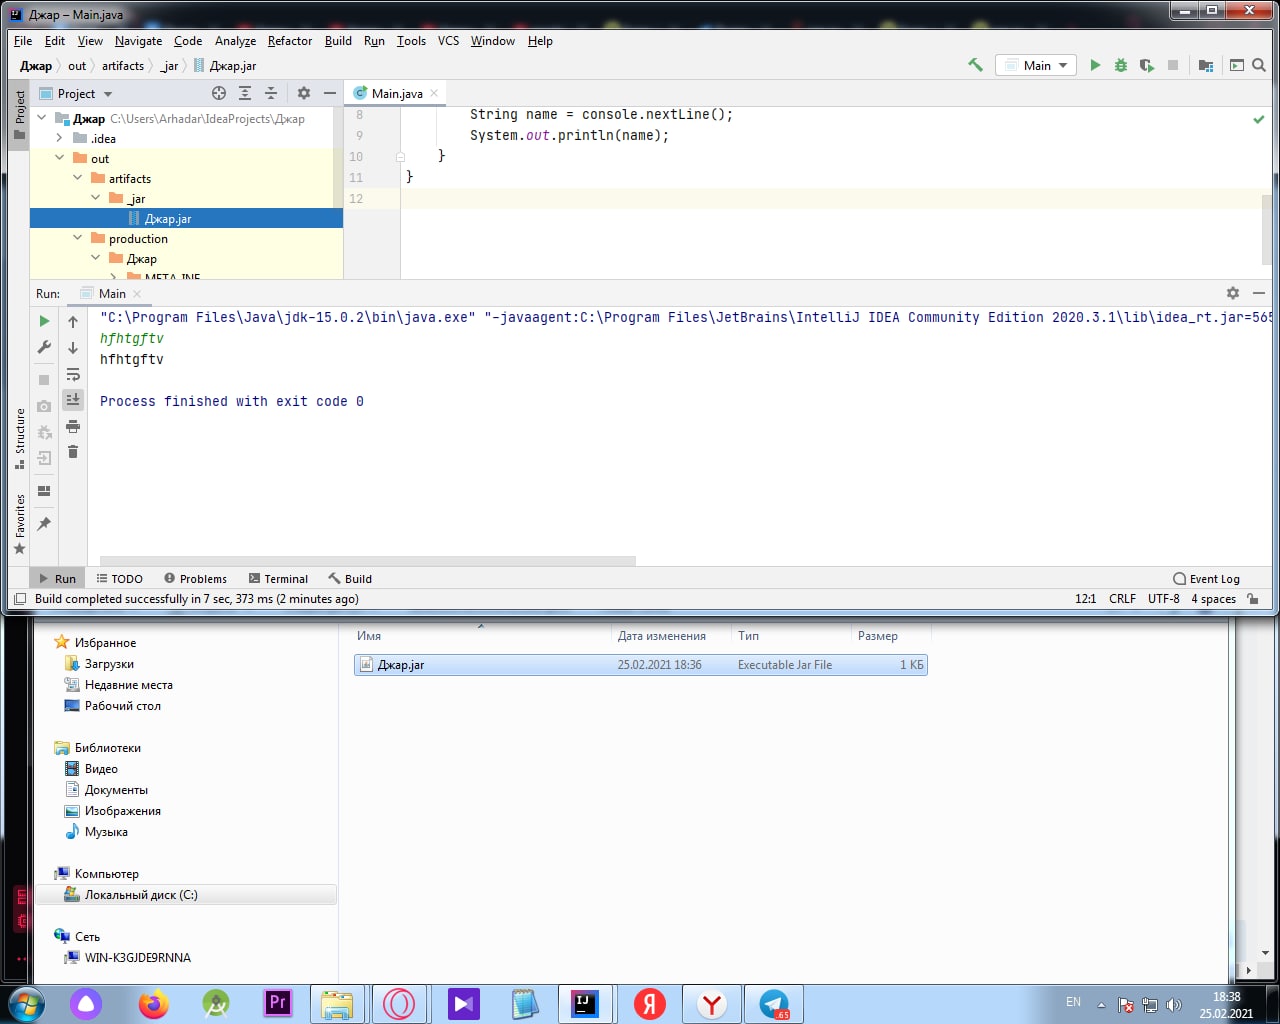Viewport: 1280px width, 1024px height.
Task: Toggle read-only lock icon in status bar
Action: tap(1253, 599)
